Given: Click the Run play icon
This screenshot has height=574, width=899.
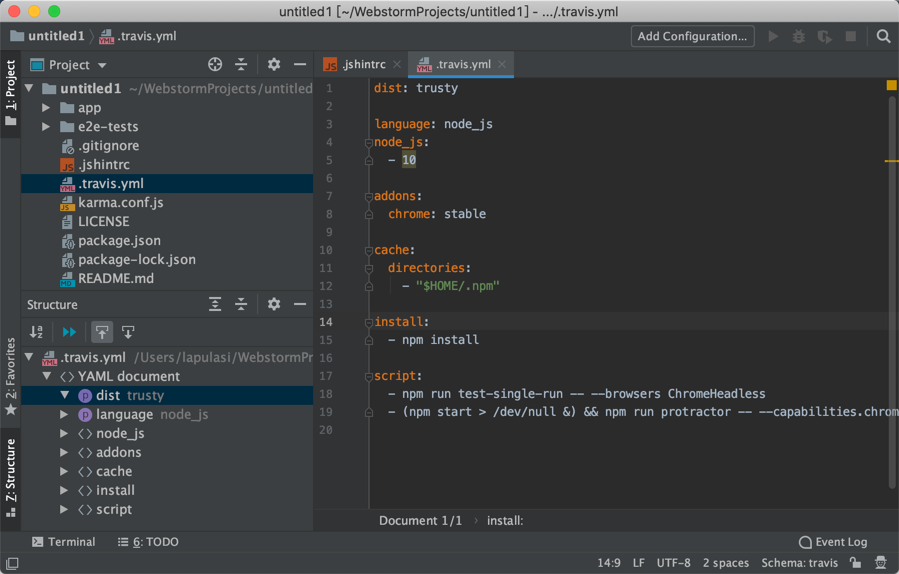Looking at the screenshot, I should (x=773, y=36).
